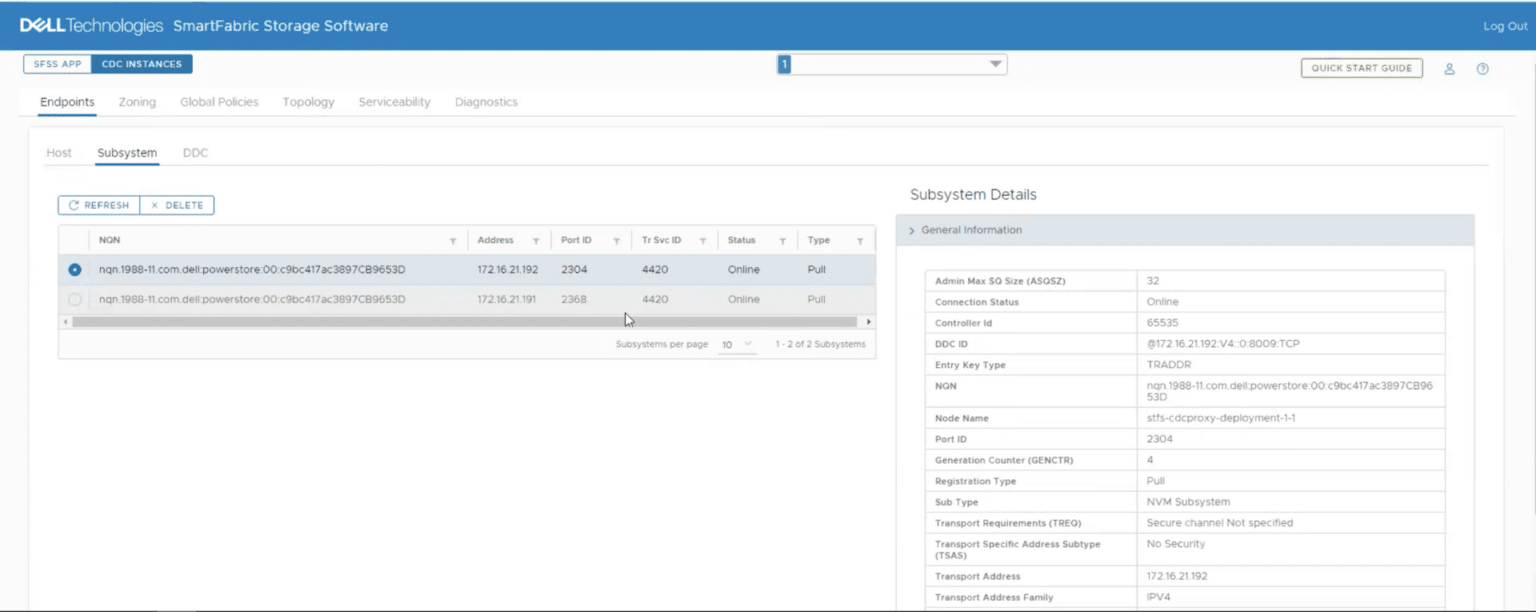Open the Global Policies tab
This screenshot has height=612, width=1536.
click(x=219, y=102)
